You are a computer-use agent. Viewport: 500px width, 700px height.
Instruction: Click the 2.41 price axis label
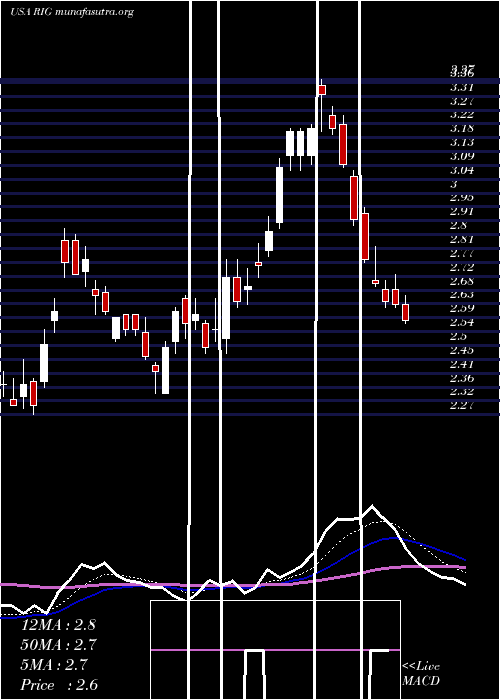[x=462, y=364]
